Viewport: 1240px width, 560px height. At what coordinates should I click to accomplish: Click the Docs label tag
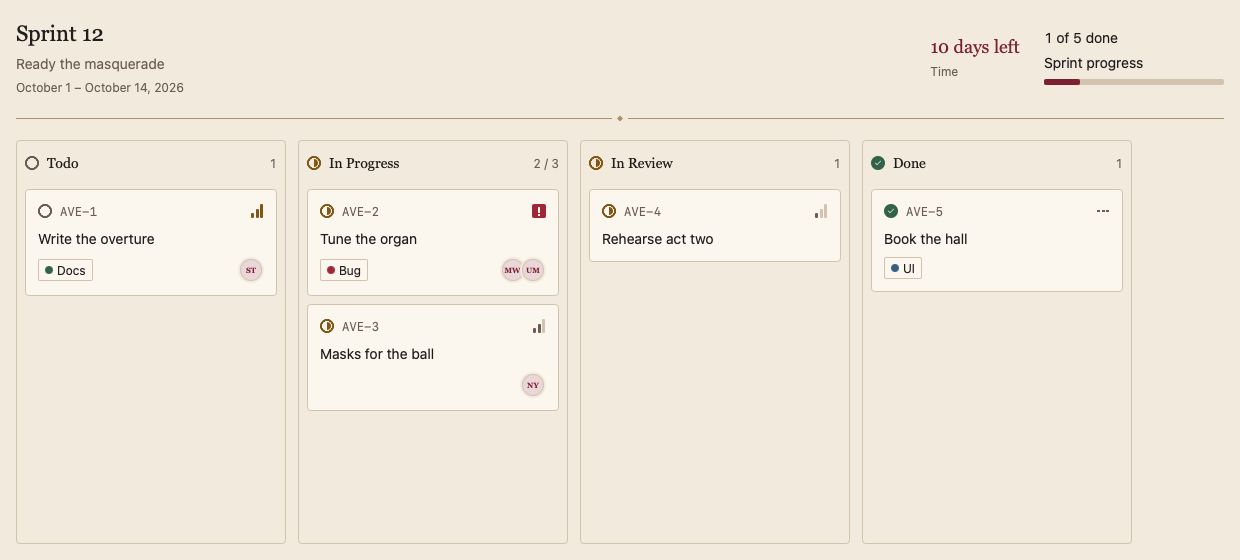pyautogui.click(x=65, y=270)
